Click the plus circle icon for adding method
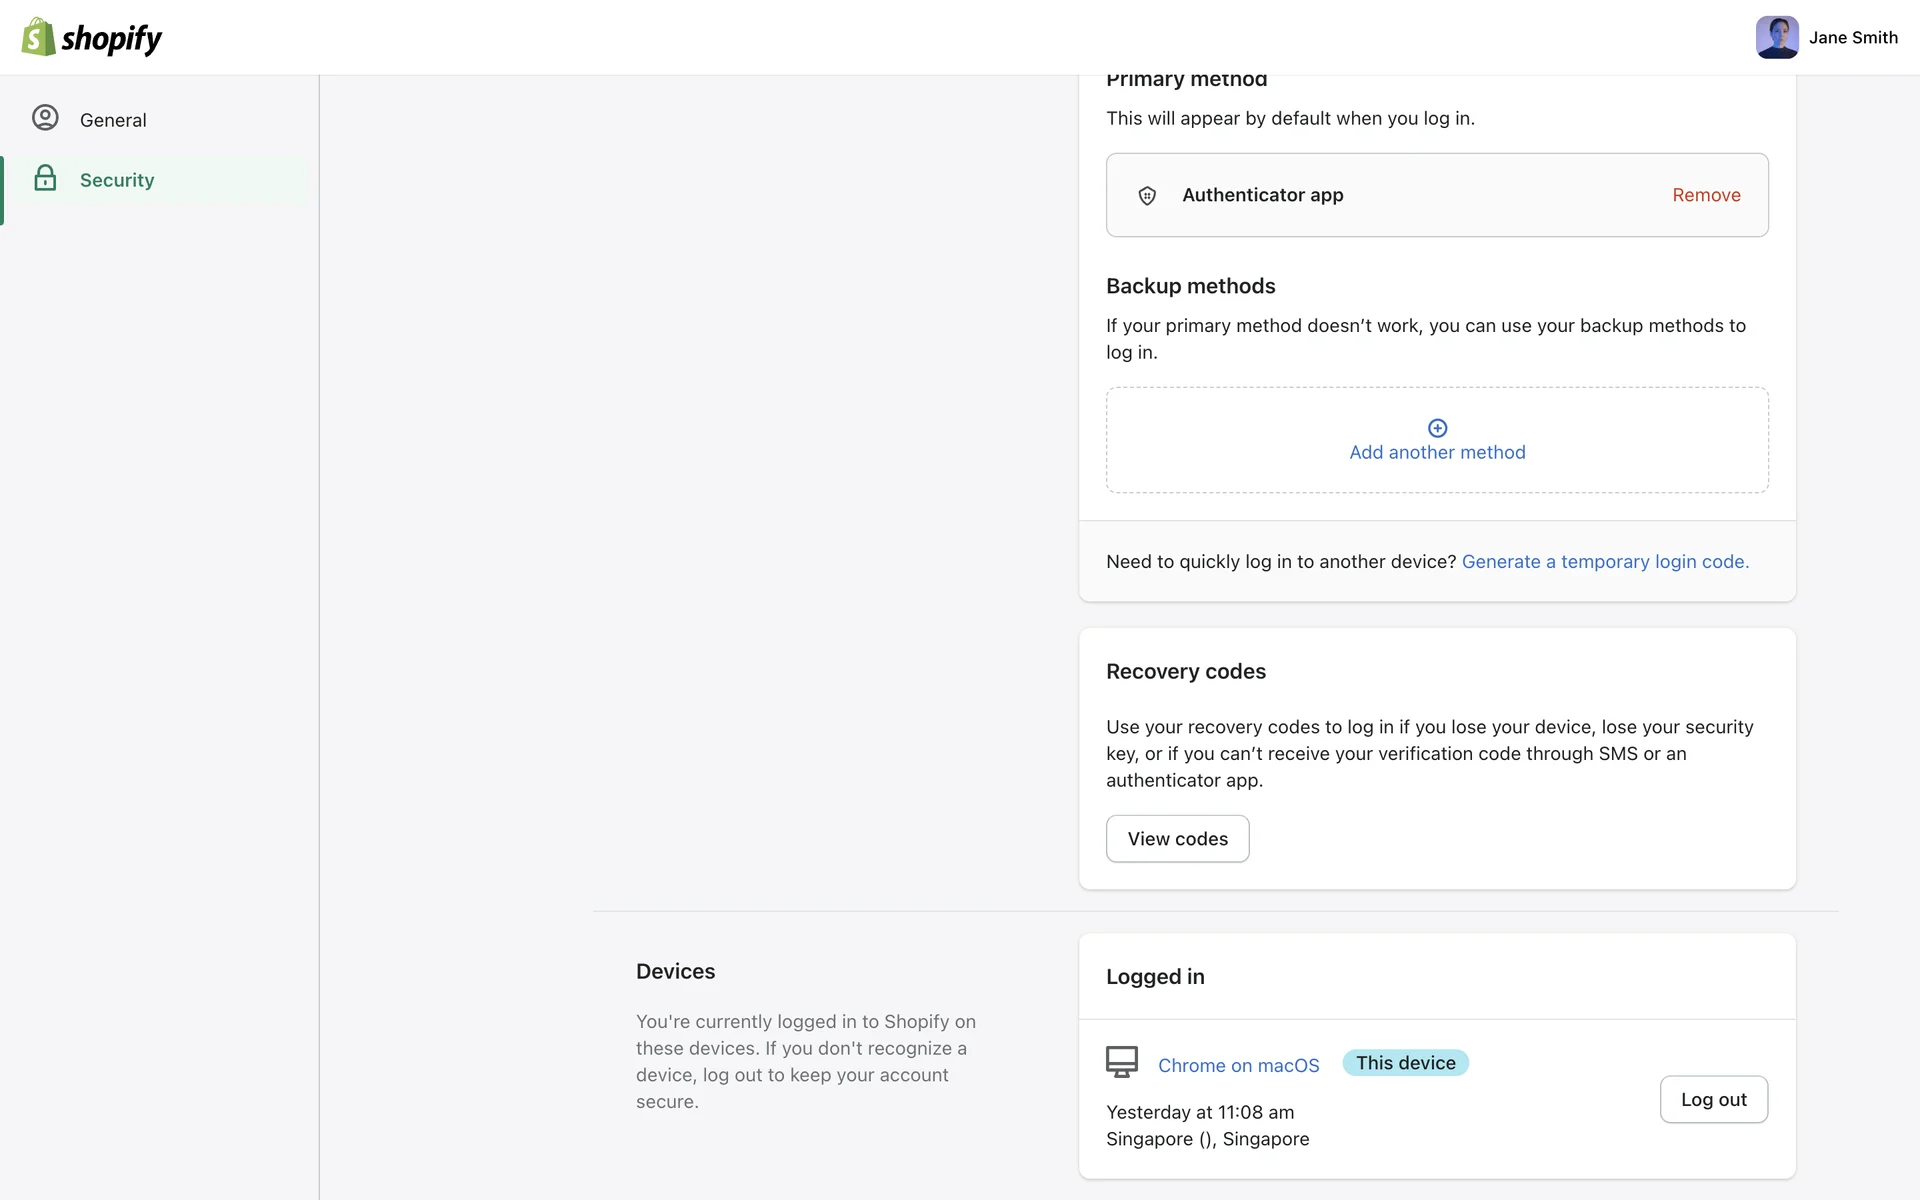1920x1200 pixels. coord(1437,428)
